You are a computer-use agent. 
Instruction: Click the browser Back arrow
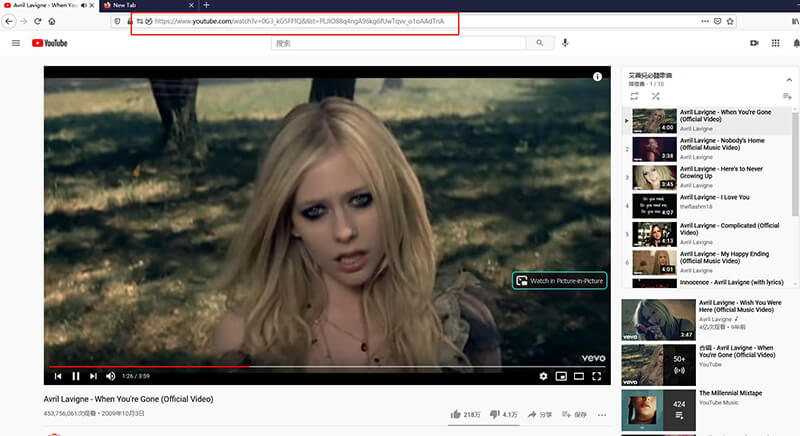click(9, 21)
